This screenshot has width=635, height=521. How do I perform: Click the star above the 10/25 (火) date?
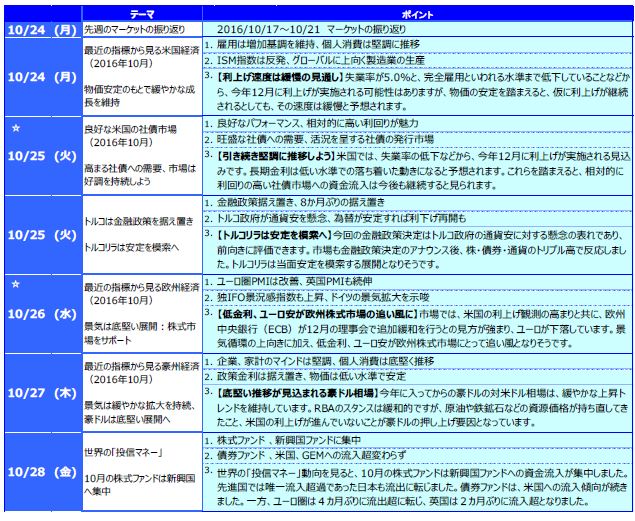14,130
